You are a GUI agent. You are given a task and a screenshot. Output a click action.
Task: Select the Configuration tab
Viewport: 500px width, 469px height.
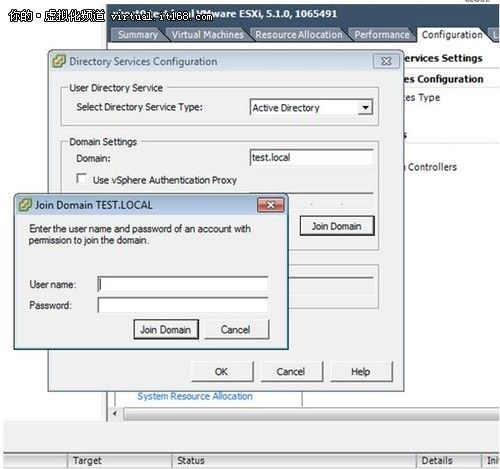point(452,35)
